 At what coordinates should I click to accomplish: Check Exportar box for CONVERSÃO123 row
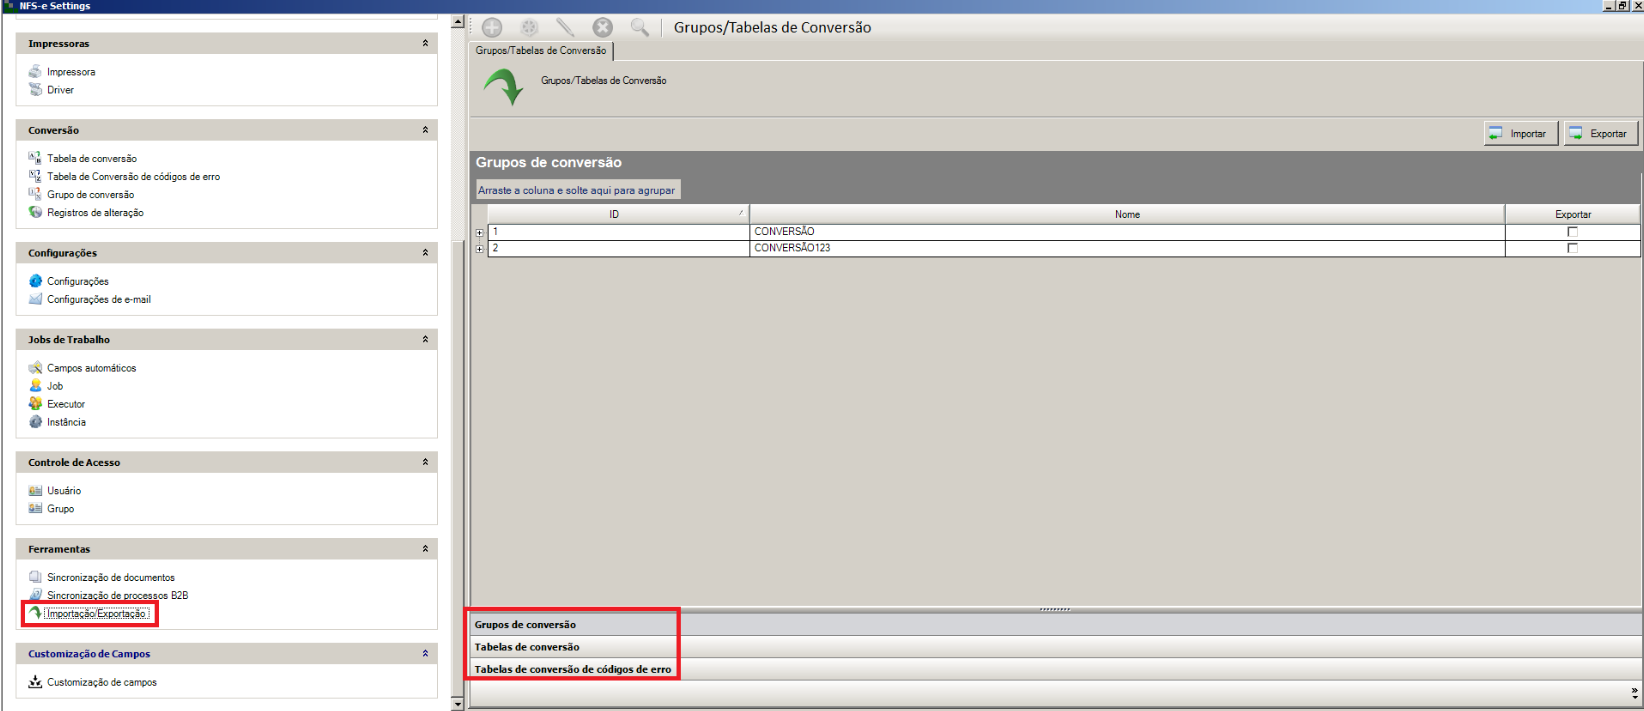pyautogui.click(x=1572, y=248)
